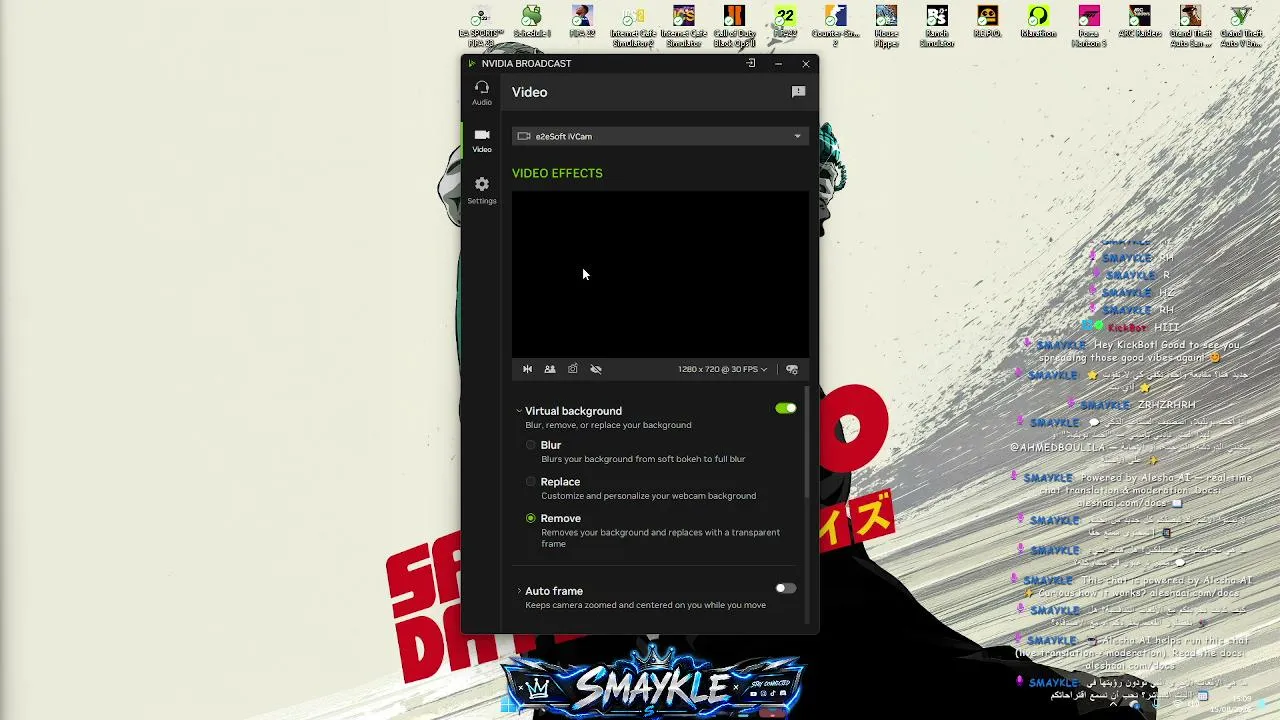Select the Internet Cafe Simulator 2 shortcut
1280x720 pixels.
point(633,27)
